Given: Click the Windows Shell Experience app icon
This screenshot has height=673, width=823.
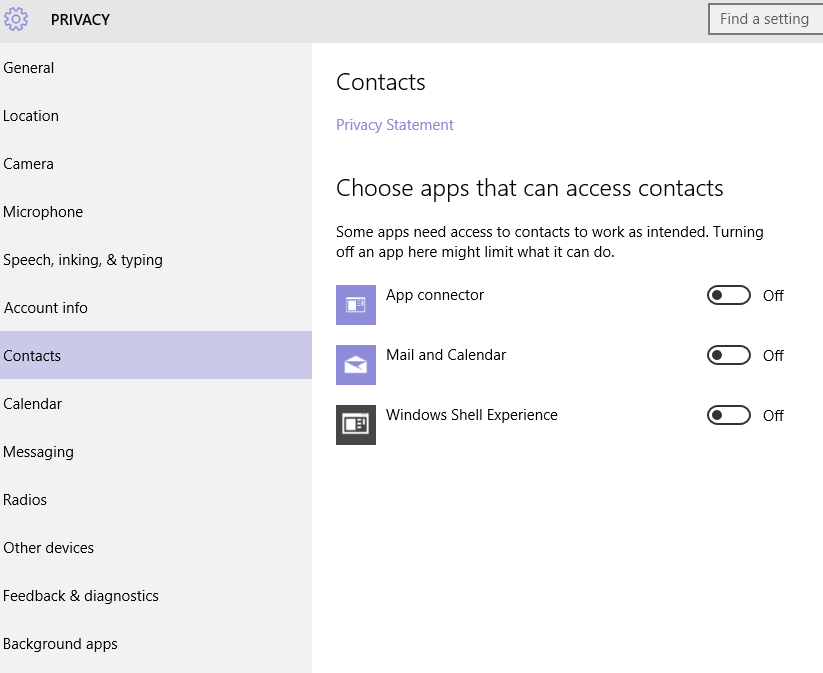Looking at the screenshot, I should [x=356, y=425].
